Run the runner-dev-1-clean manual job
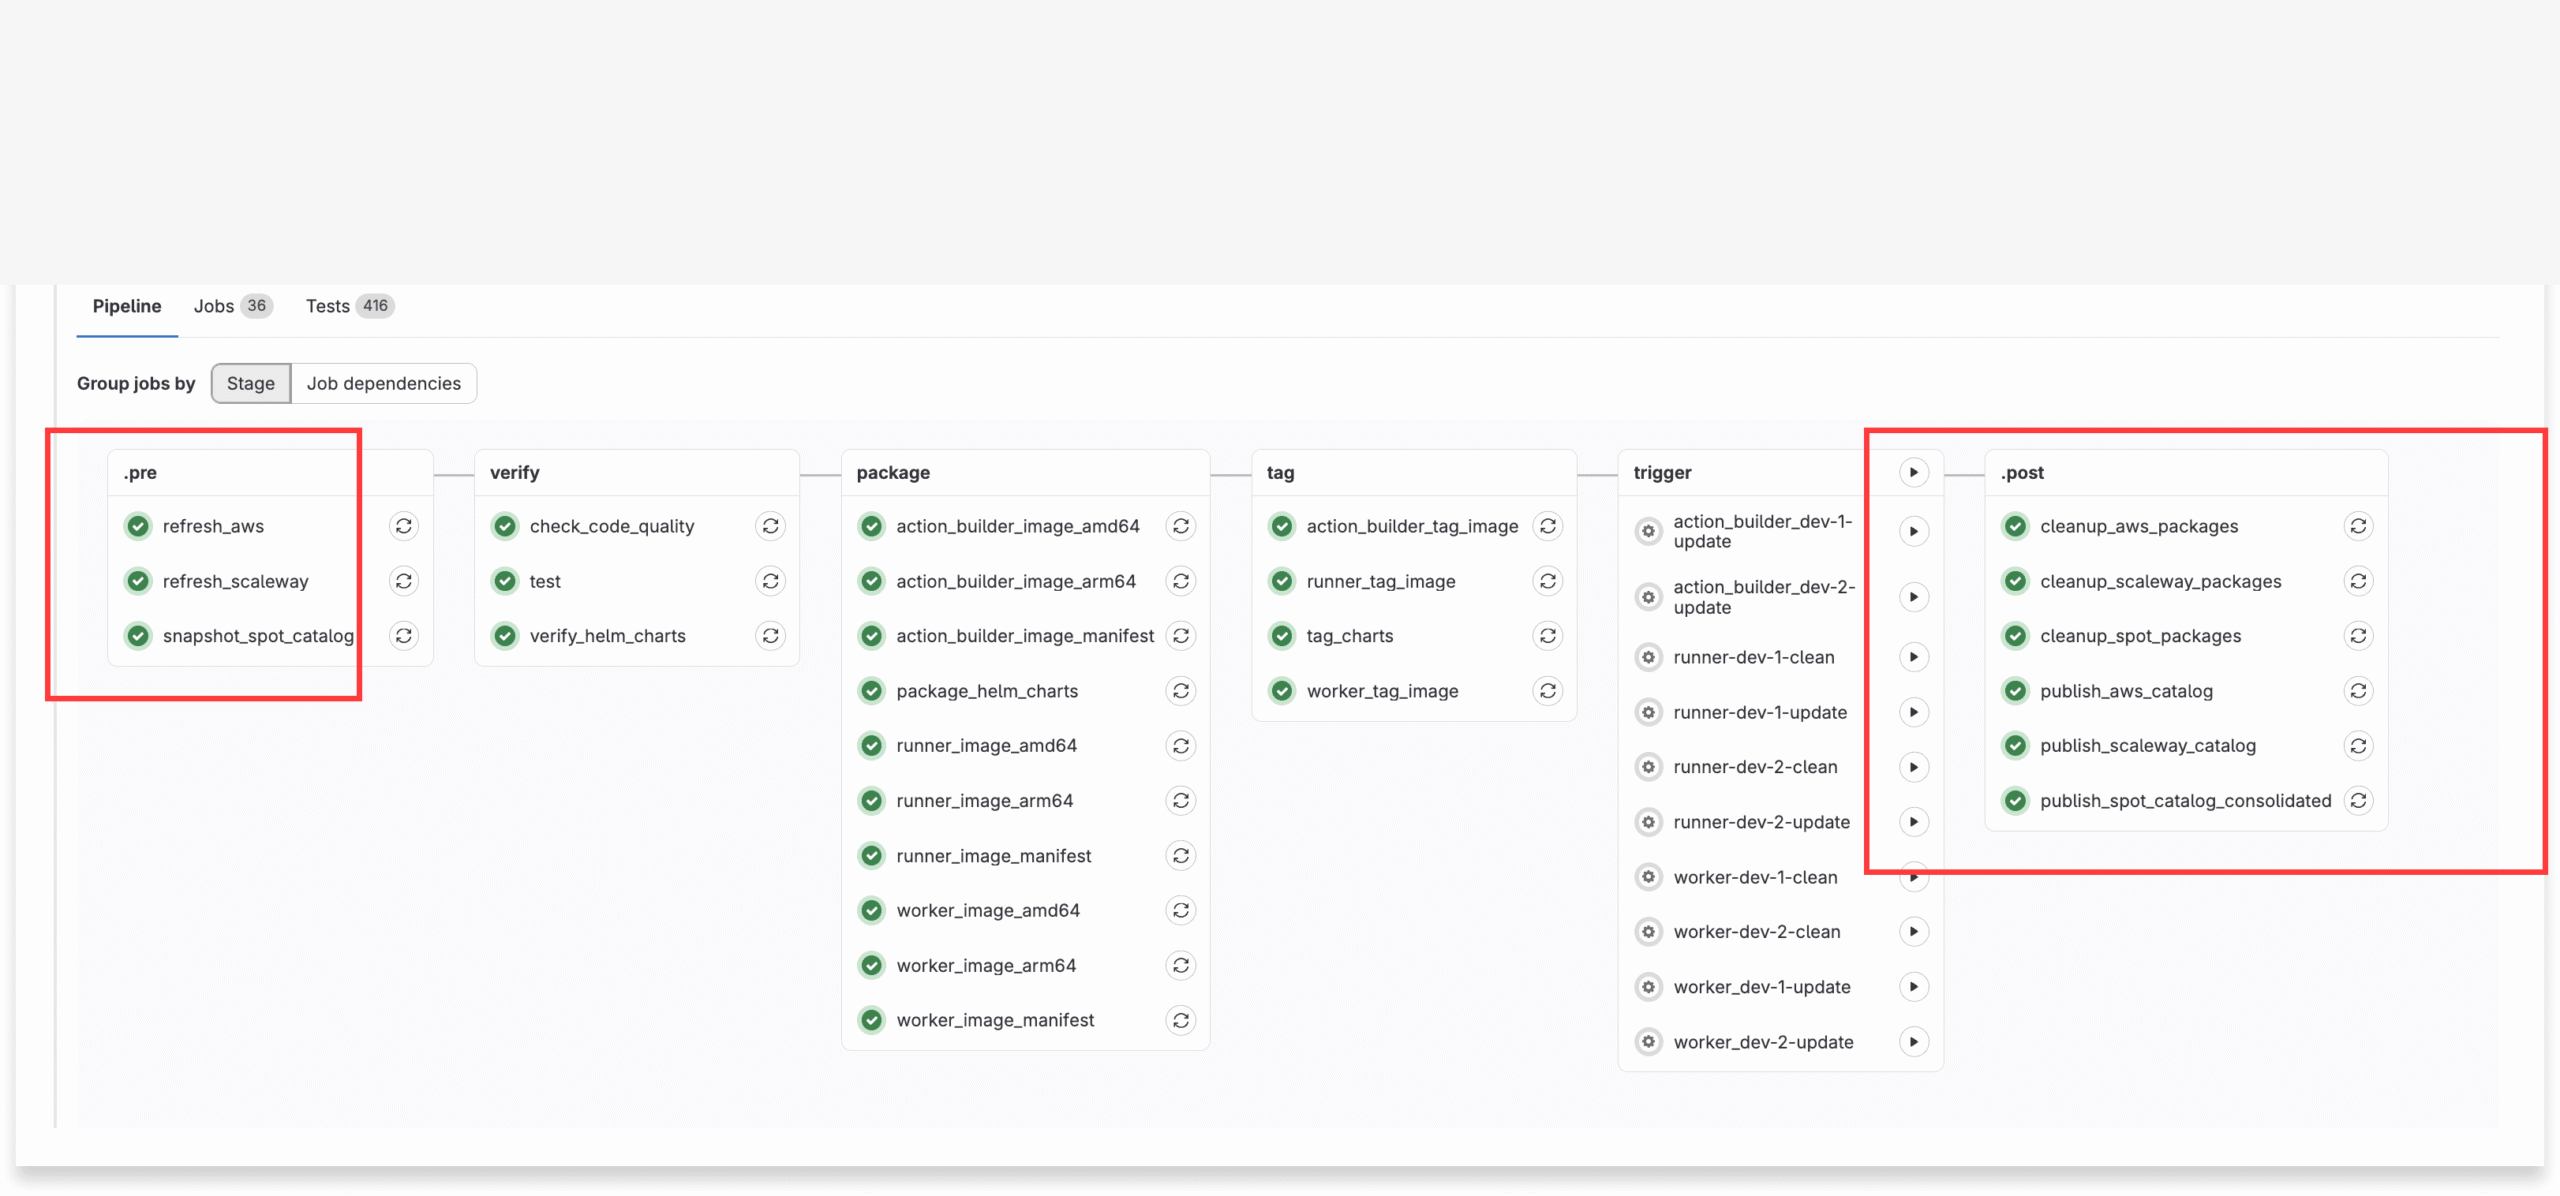Viewport: 2560px width, 1196px height. 1913,657
